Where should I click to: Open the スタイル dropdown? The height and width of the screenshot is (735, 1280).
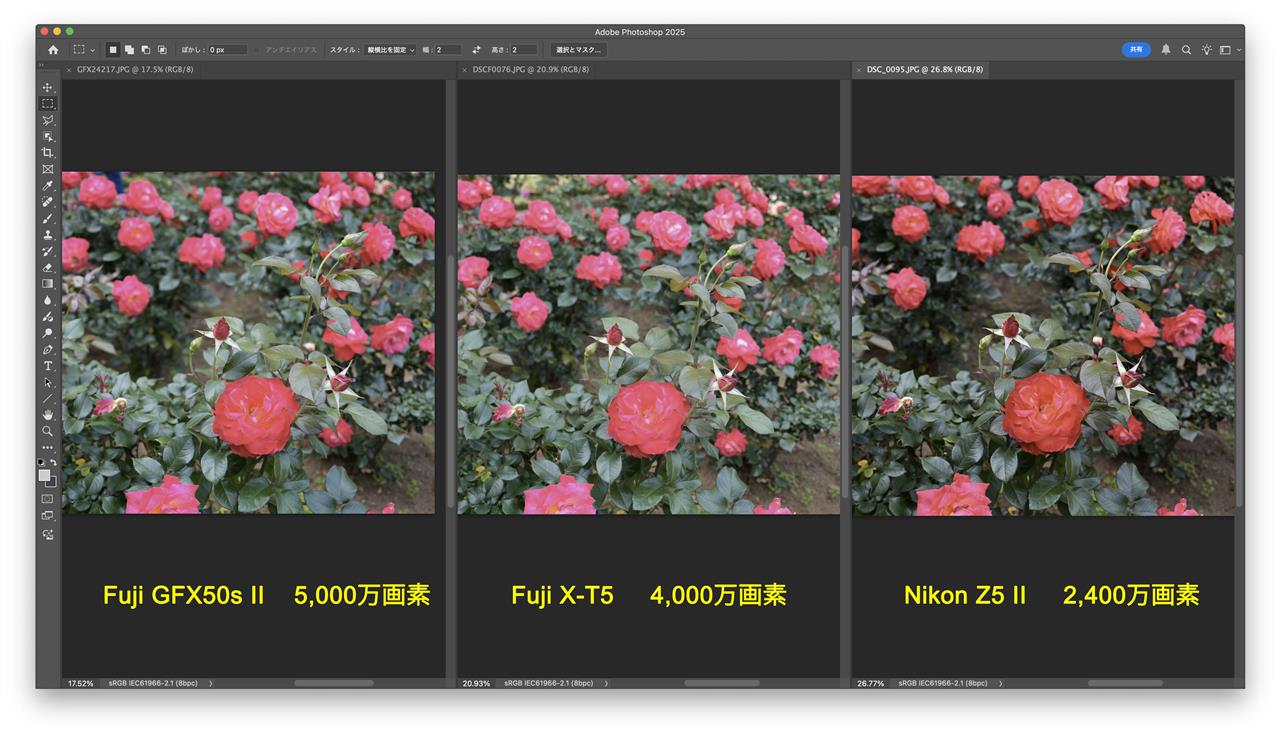[x=390, y=49]
